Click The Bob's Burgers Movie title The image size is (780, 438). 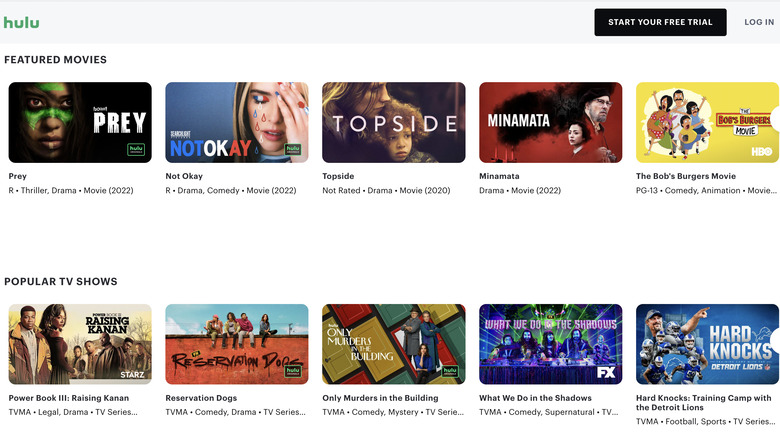click(x=685, y=176)
